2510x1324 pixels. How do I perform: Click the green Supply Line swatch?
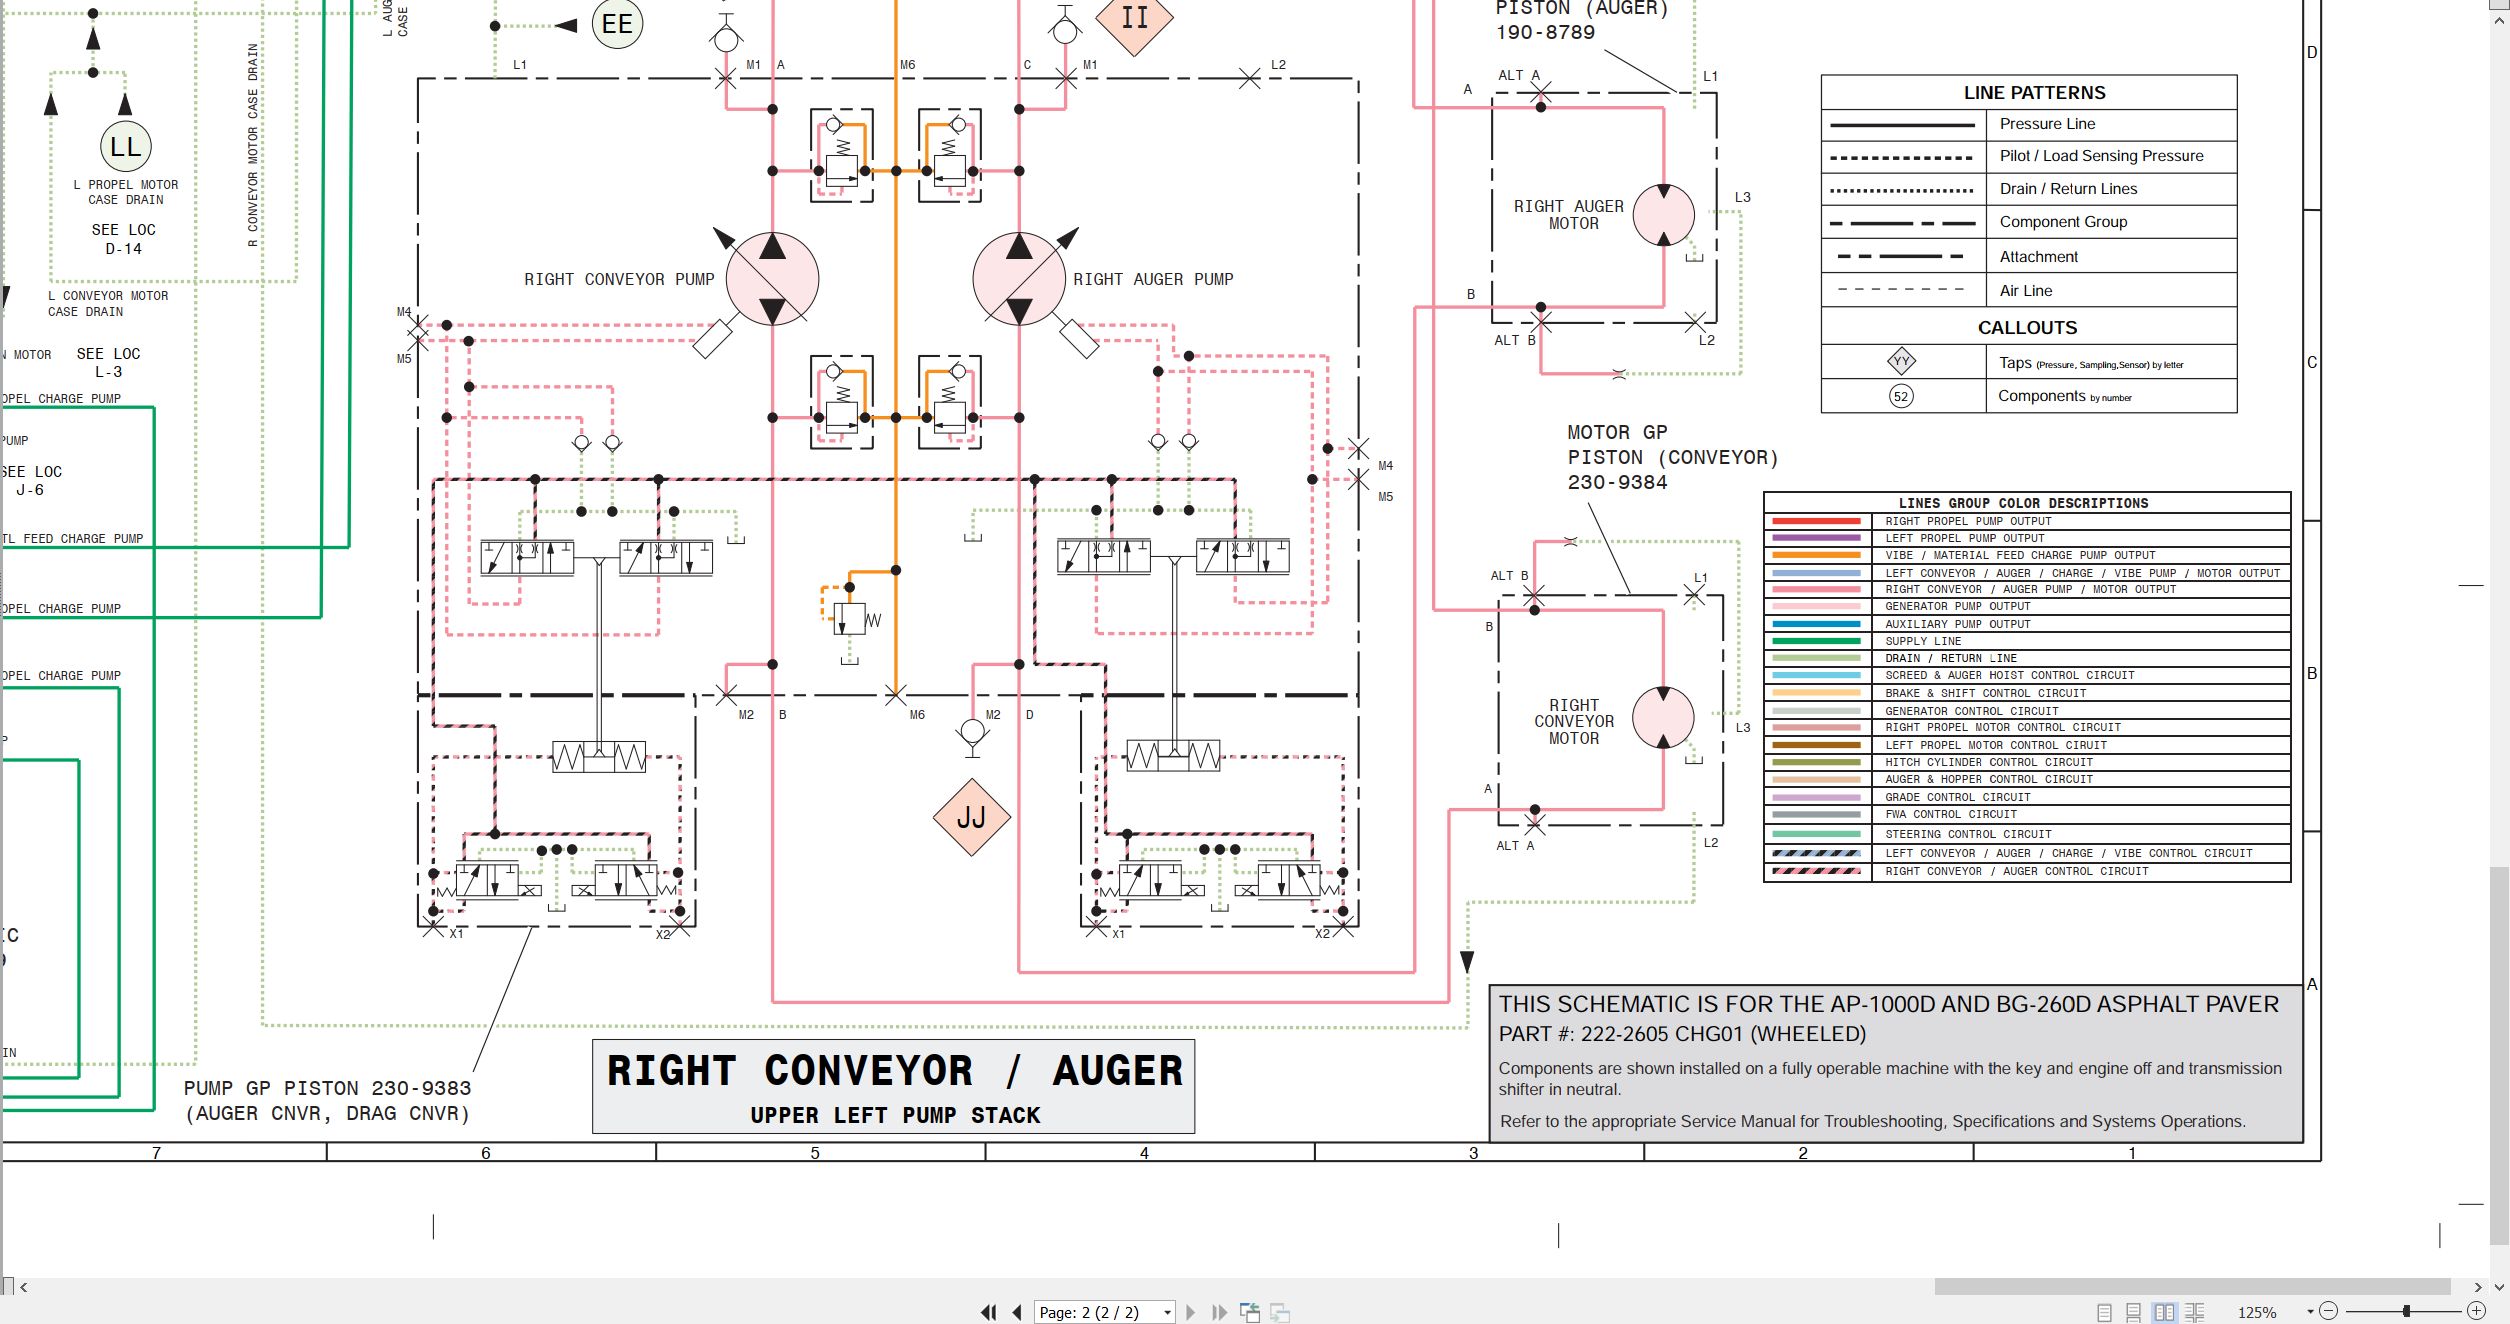click(x=1816, y=641)
